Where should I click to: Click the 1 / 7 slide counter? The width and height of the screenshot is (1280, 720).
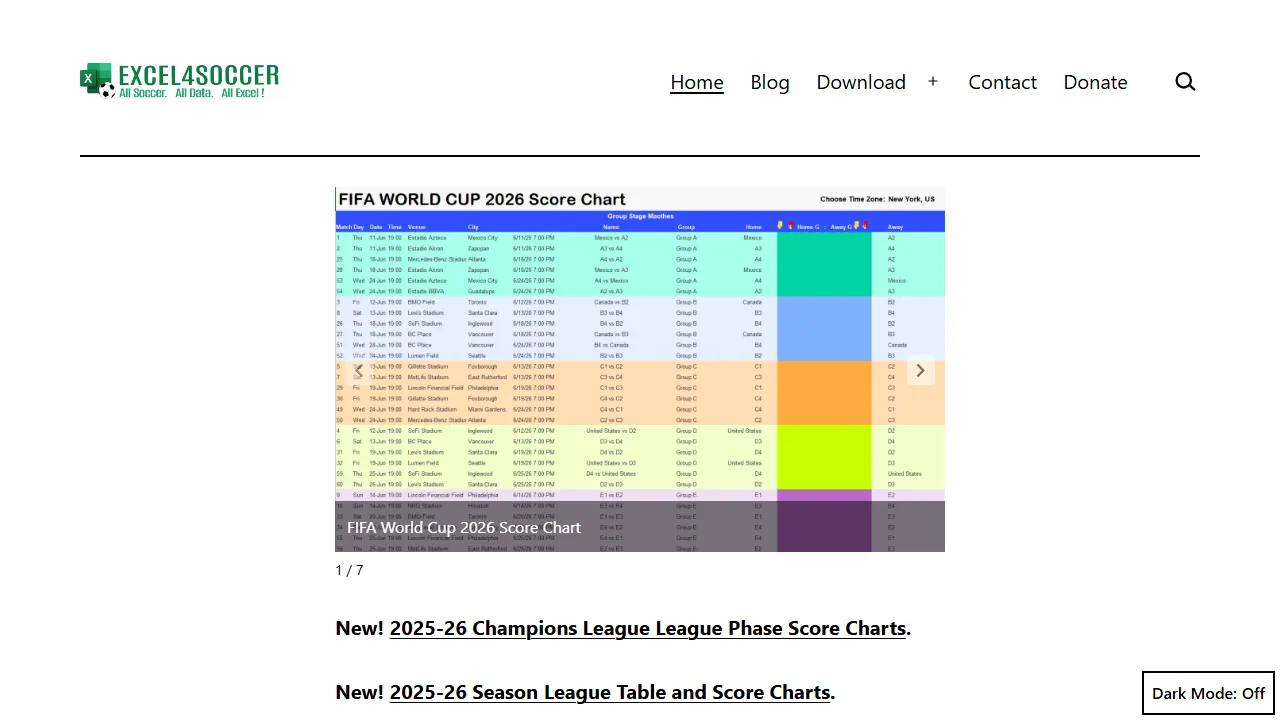coord(349,570)
